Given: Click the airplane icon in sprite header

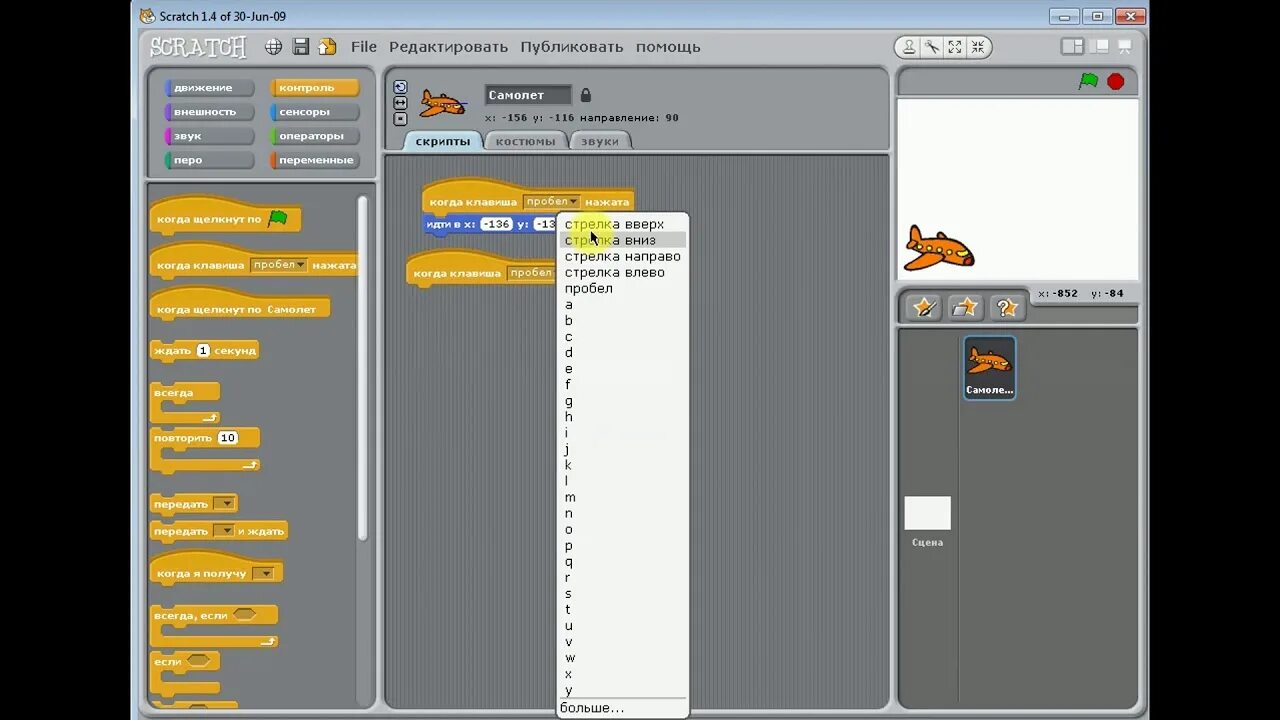Looking at the screenshot, I should click(442, 102).
